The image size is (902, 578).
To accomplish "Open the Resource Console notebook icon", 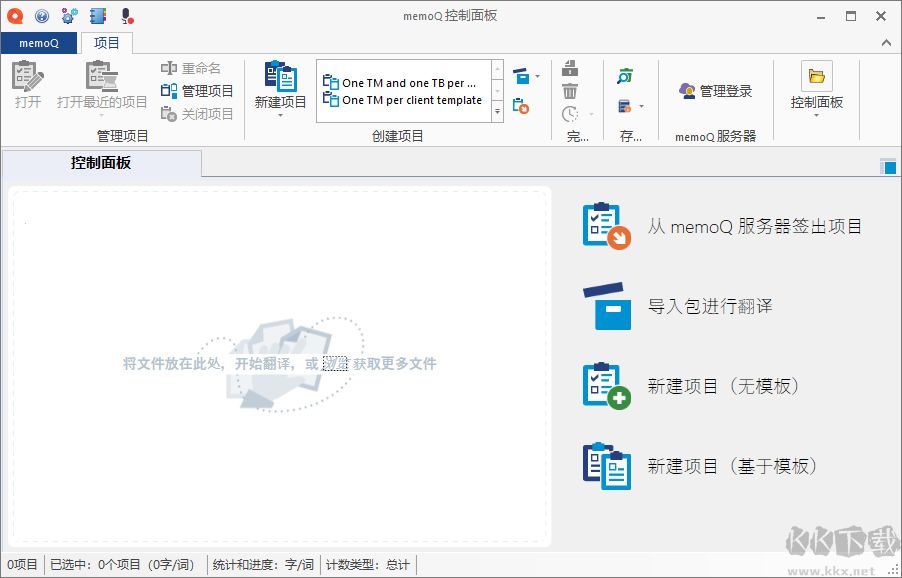I will click(x=98, y=16).
